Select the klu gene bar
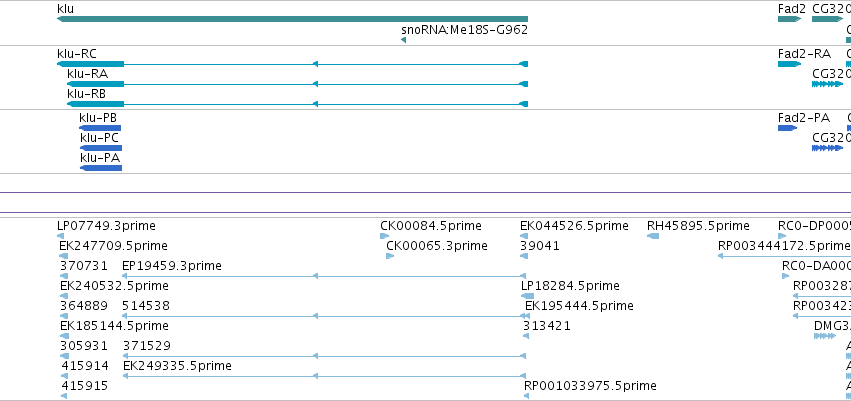851x401 pixels. 292,19
